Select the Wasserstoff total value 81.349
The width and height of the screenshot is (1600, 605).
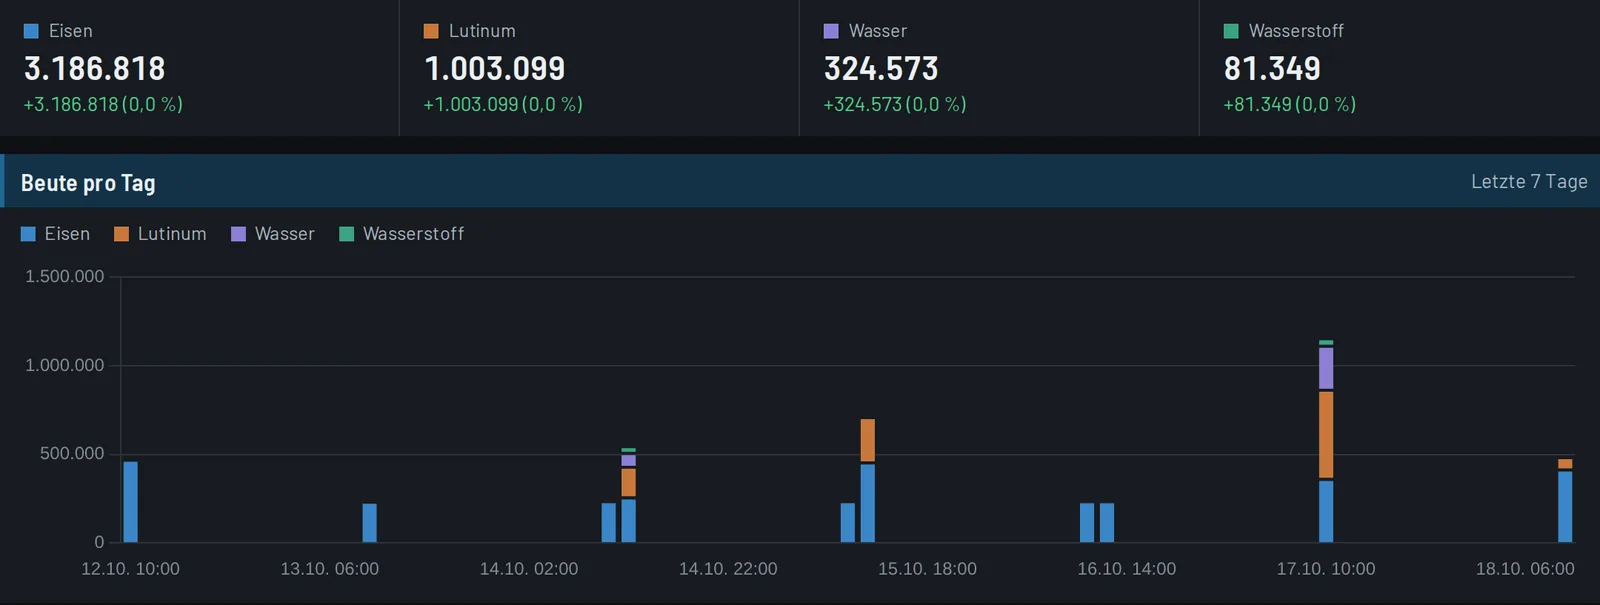click(x=1272, y=68)
